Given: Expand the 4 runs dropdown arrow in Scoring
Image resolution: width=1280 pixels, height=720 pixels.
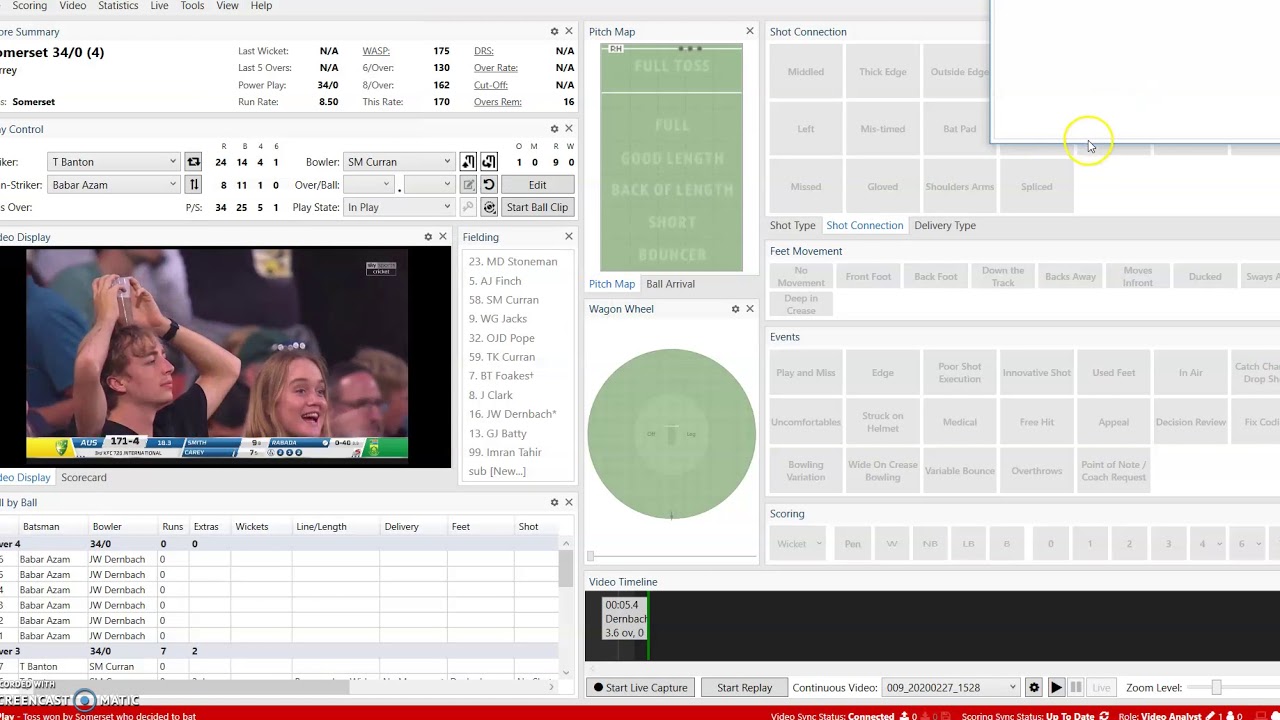Looking at the screenshot, I should point(1217,544).
